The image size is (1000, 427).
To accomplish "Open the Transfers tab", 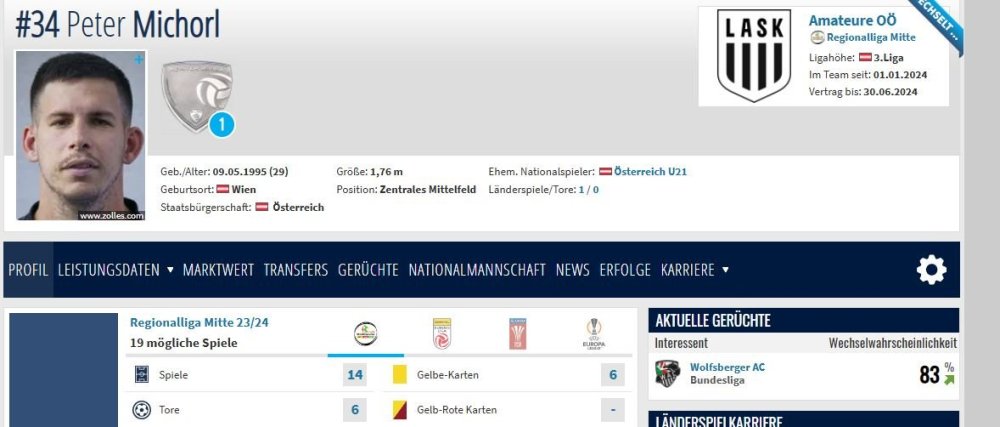I will 295,270.
